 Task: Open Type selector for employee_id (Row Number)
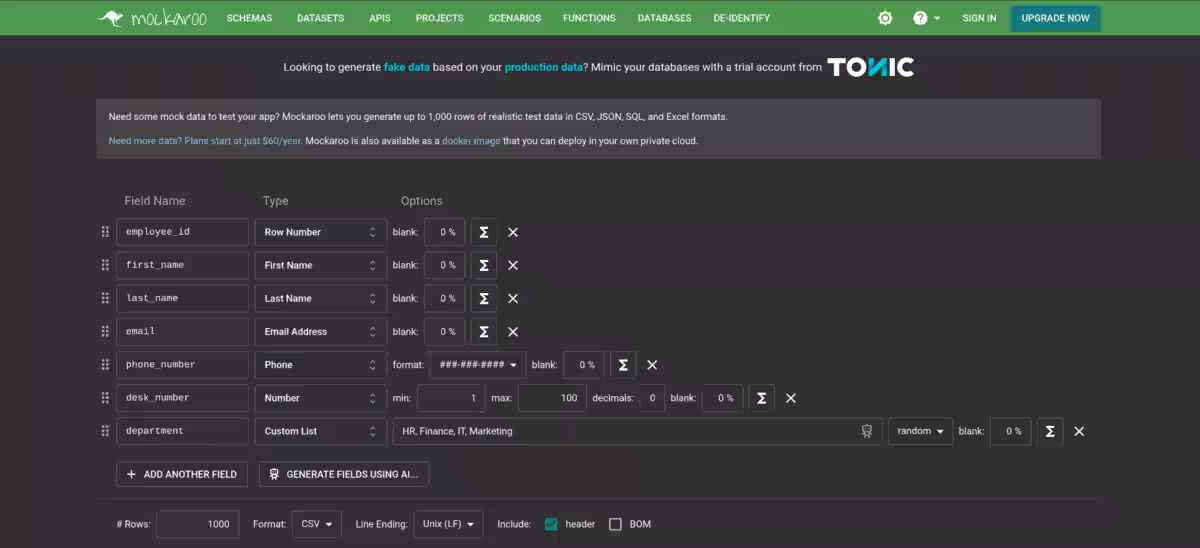point(320,232)
